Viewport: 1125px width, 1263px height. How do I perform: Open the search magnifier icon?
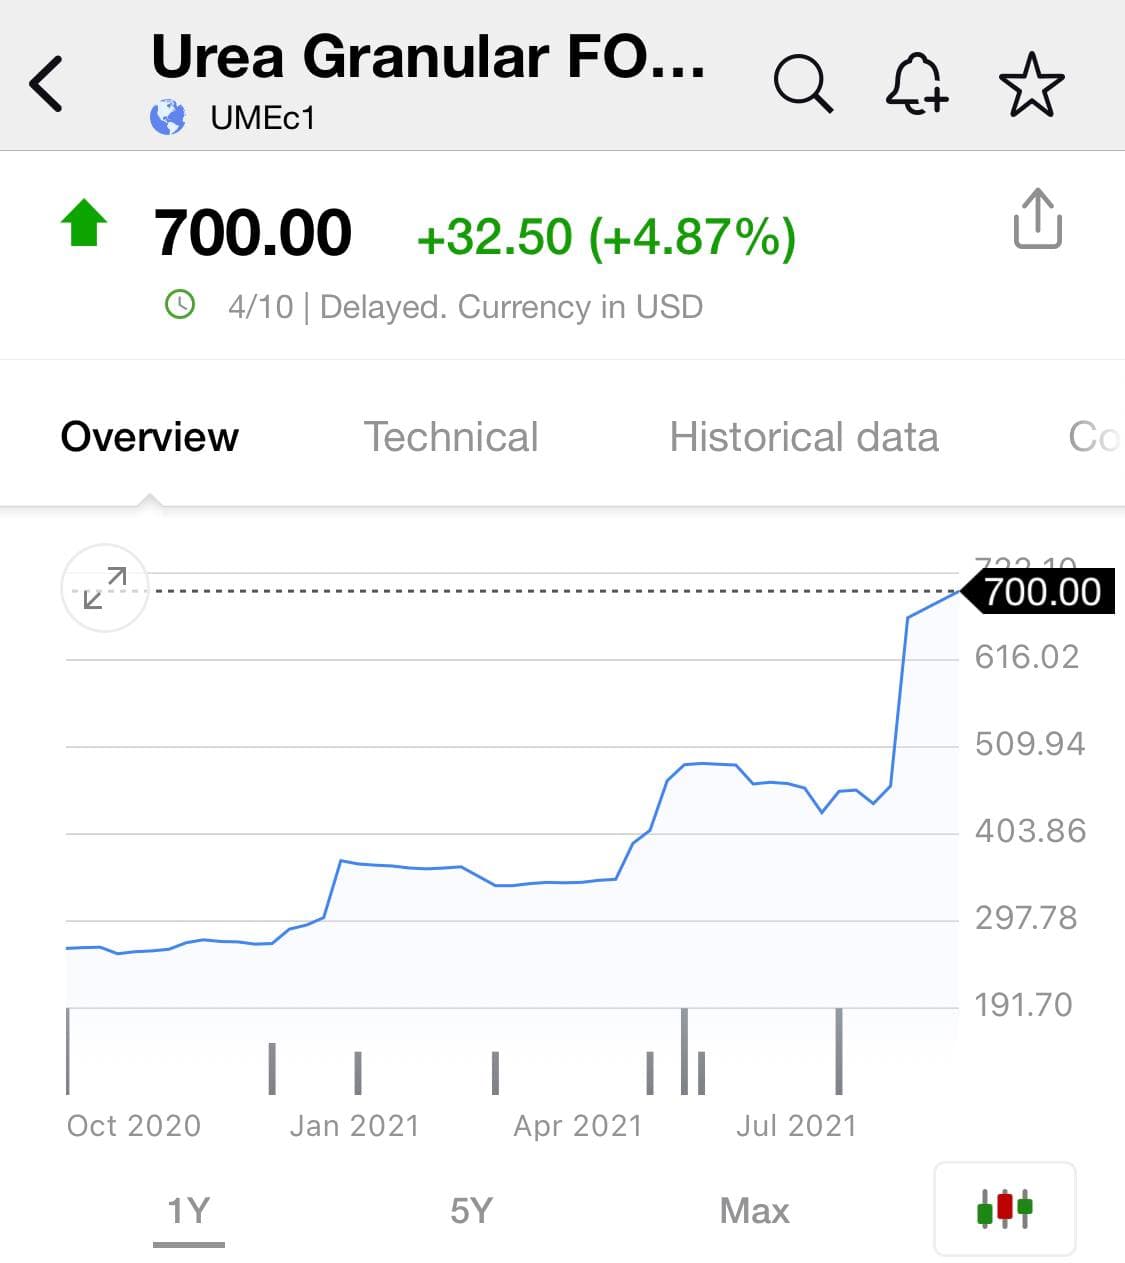(x=803, y=83)
